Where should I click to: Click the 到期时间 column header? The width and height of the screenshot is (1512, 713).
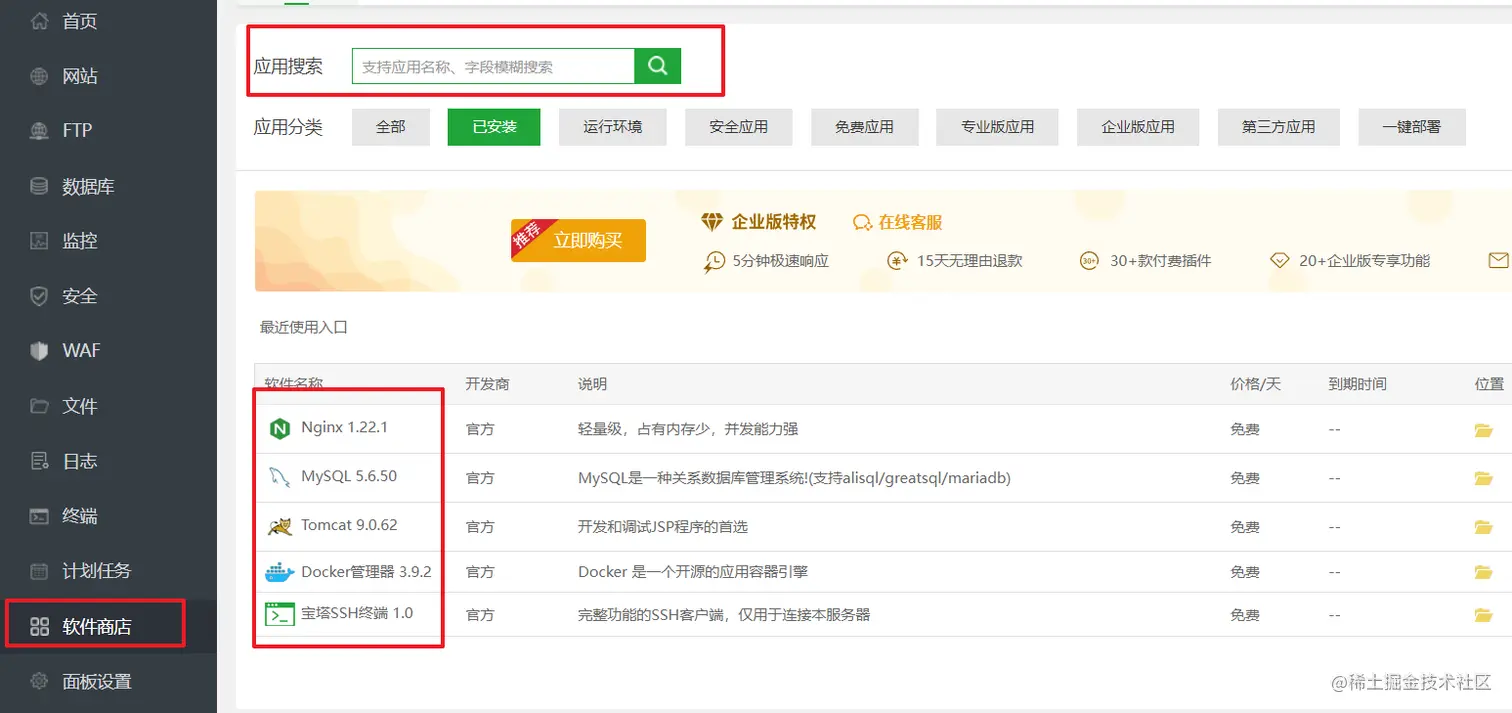[1357, 384]
